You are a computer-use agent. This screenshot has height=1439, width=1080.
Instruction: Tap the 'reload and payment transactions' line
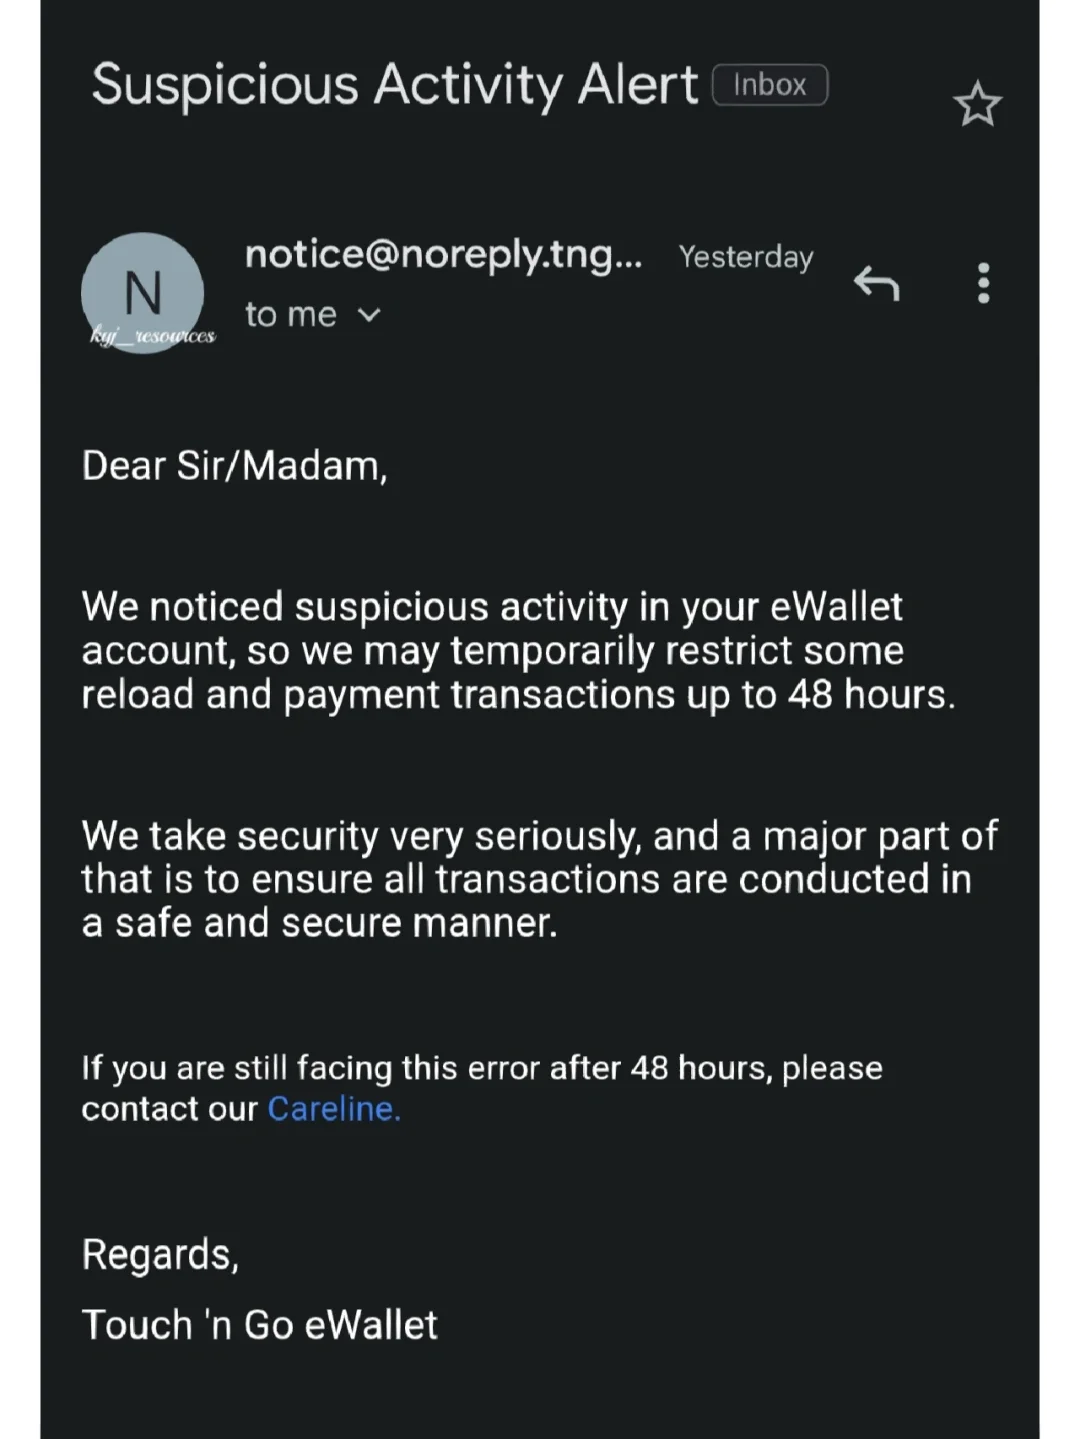[x=518, y=694]
